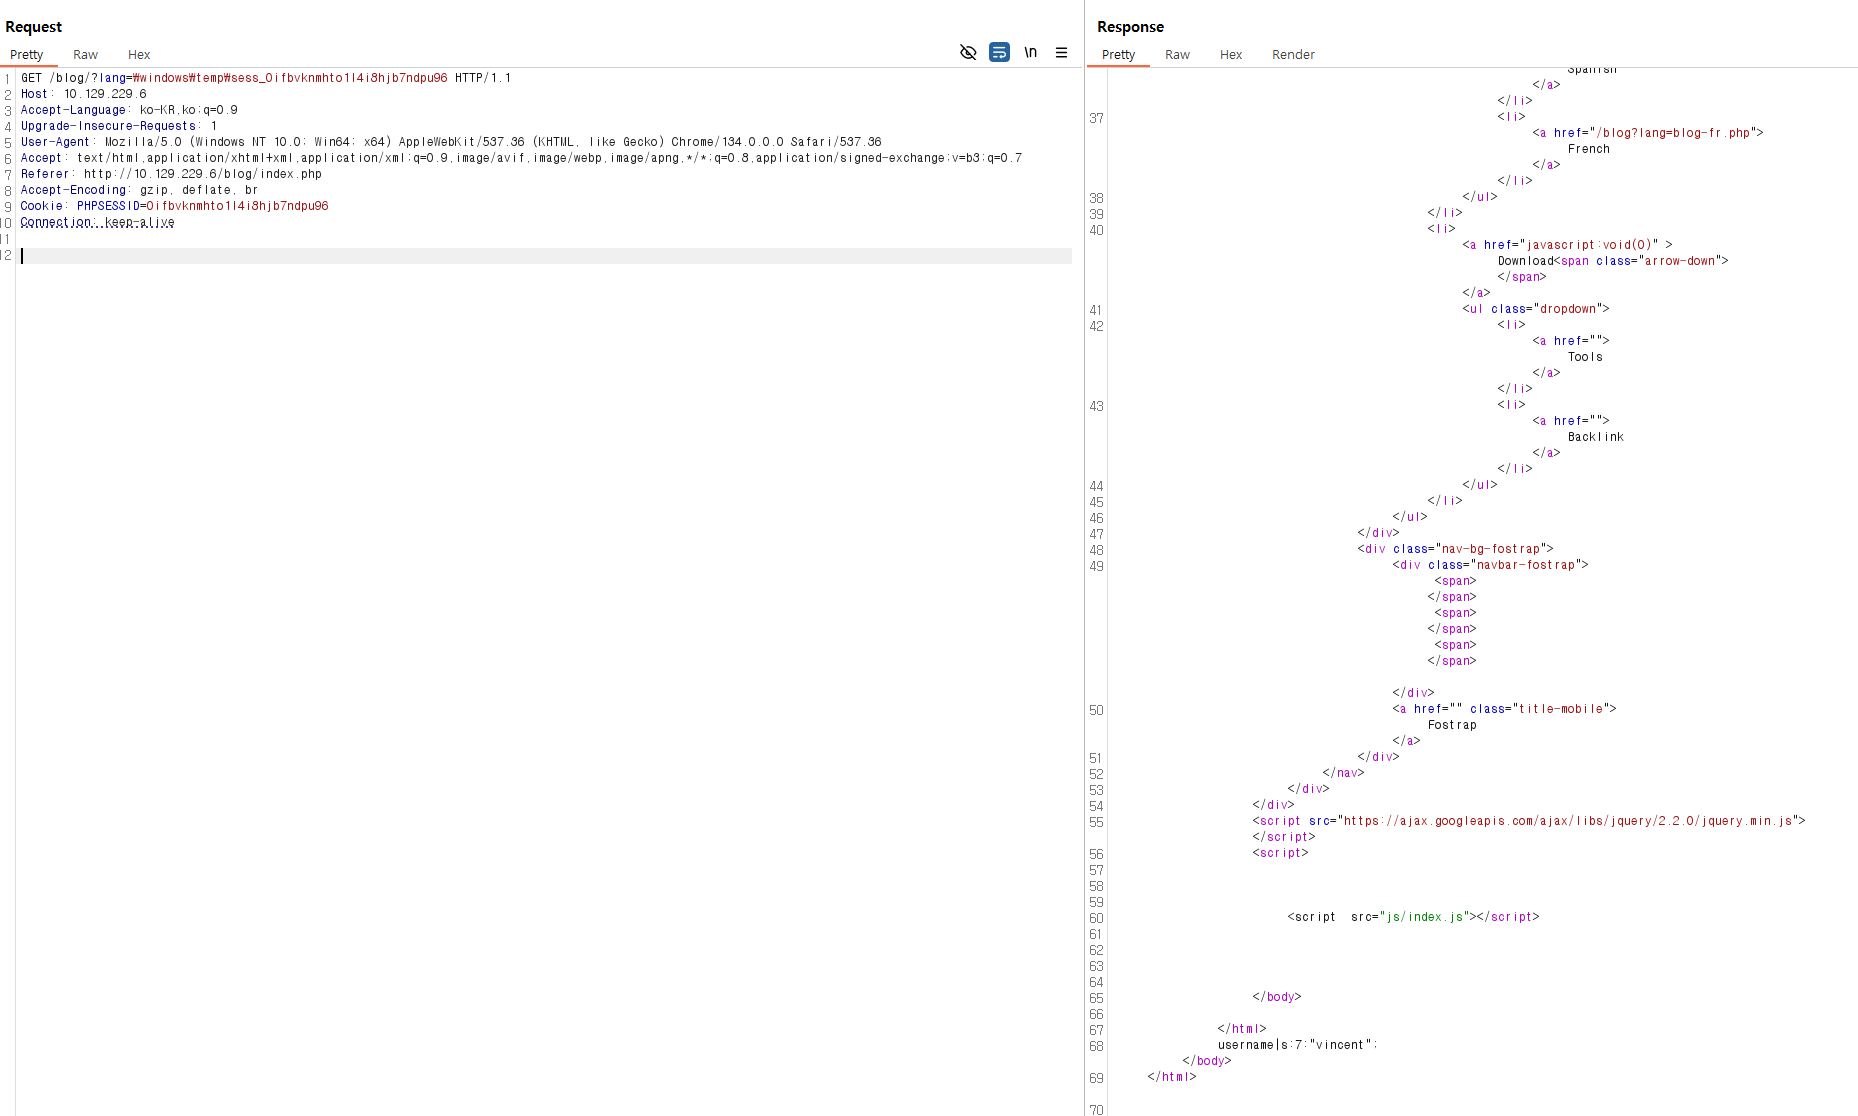Viewport: 1858px width, 1116px height.
Task: Click the nav-bg-fostrap div line
Action: pos(1455,549)
